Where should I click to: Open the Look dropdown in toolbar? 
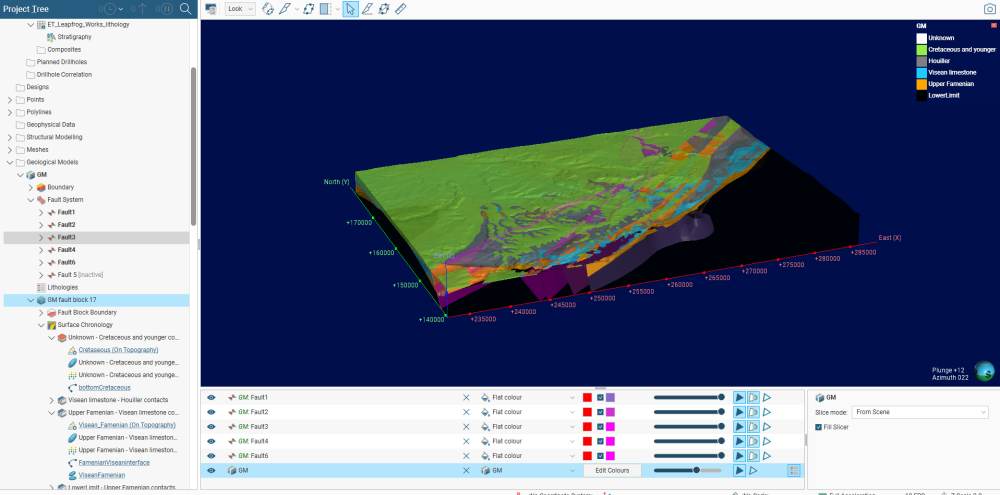240,9
